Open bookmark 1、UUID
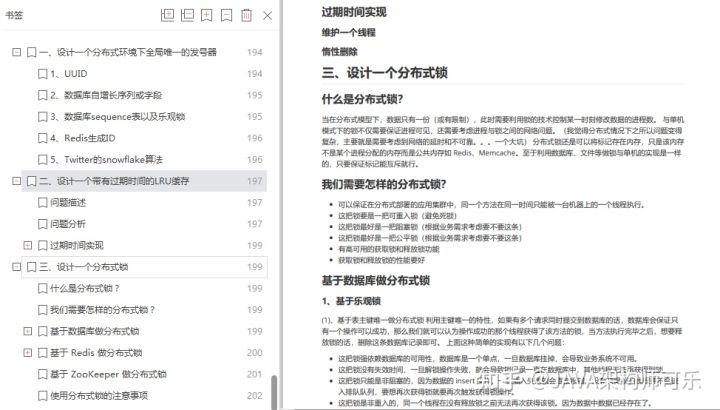This screenshot has height=410, width=720. click(68, 73)
